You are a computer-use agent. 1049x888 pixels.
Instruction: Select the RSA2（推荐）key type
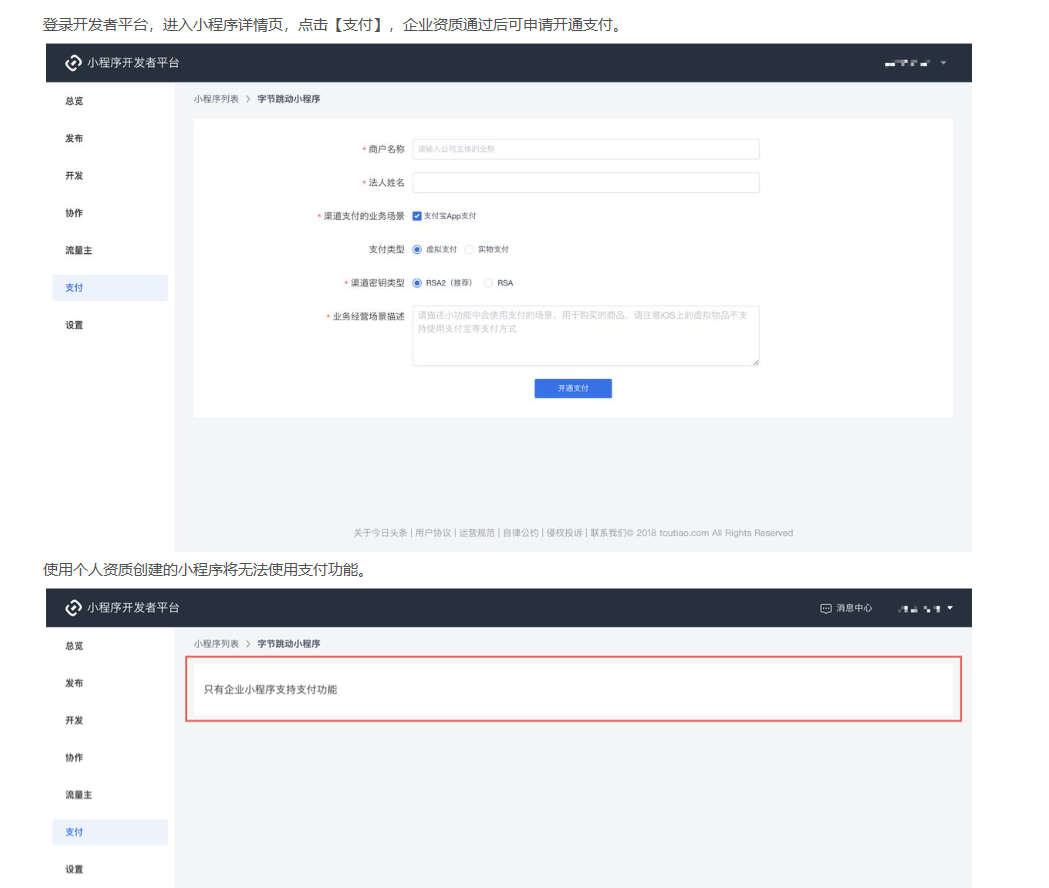pyautogui.click(x=417, y=283)
